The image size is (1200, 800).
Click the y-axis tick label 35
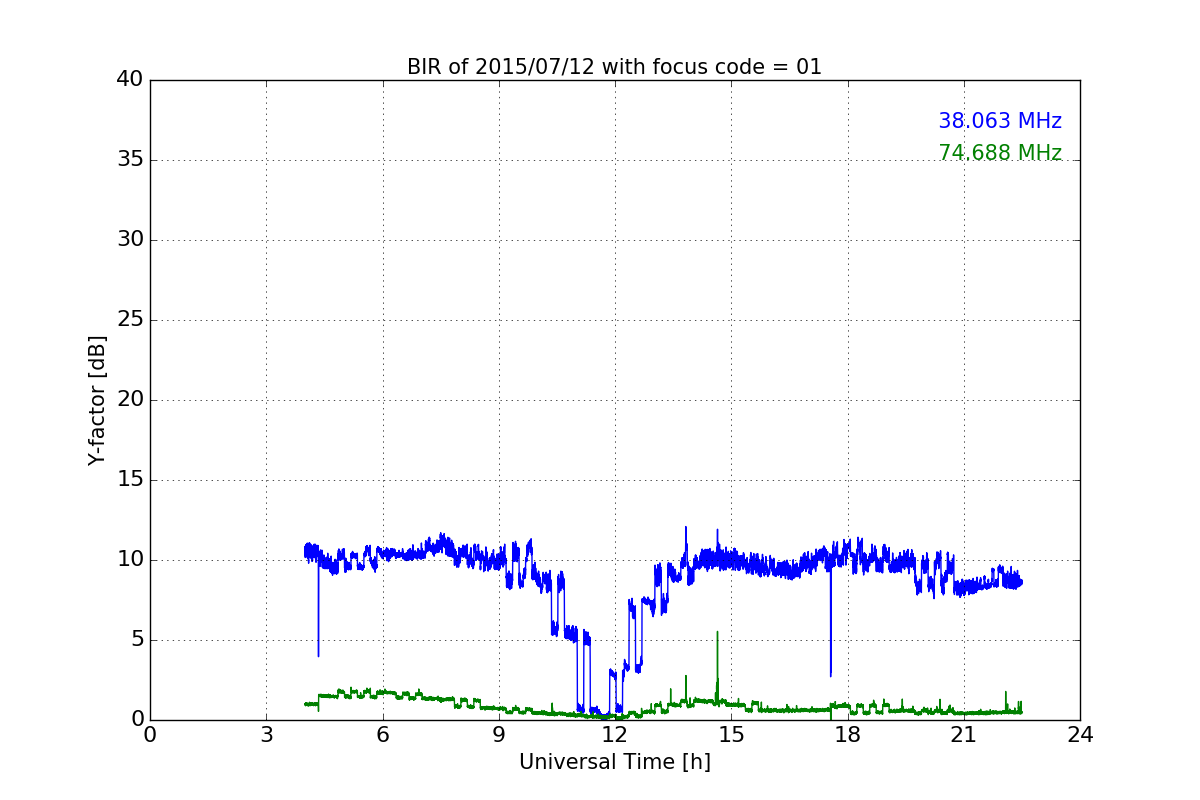(x=129, y=160)
